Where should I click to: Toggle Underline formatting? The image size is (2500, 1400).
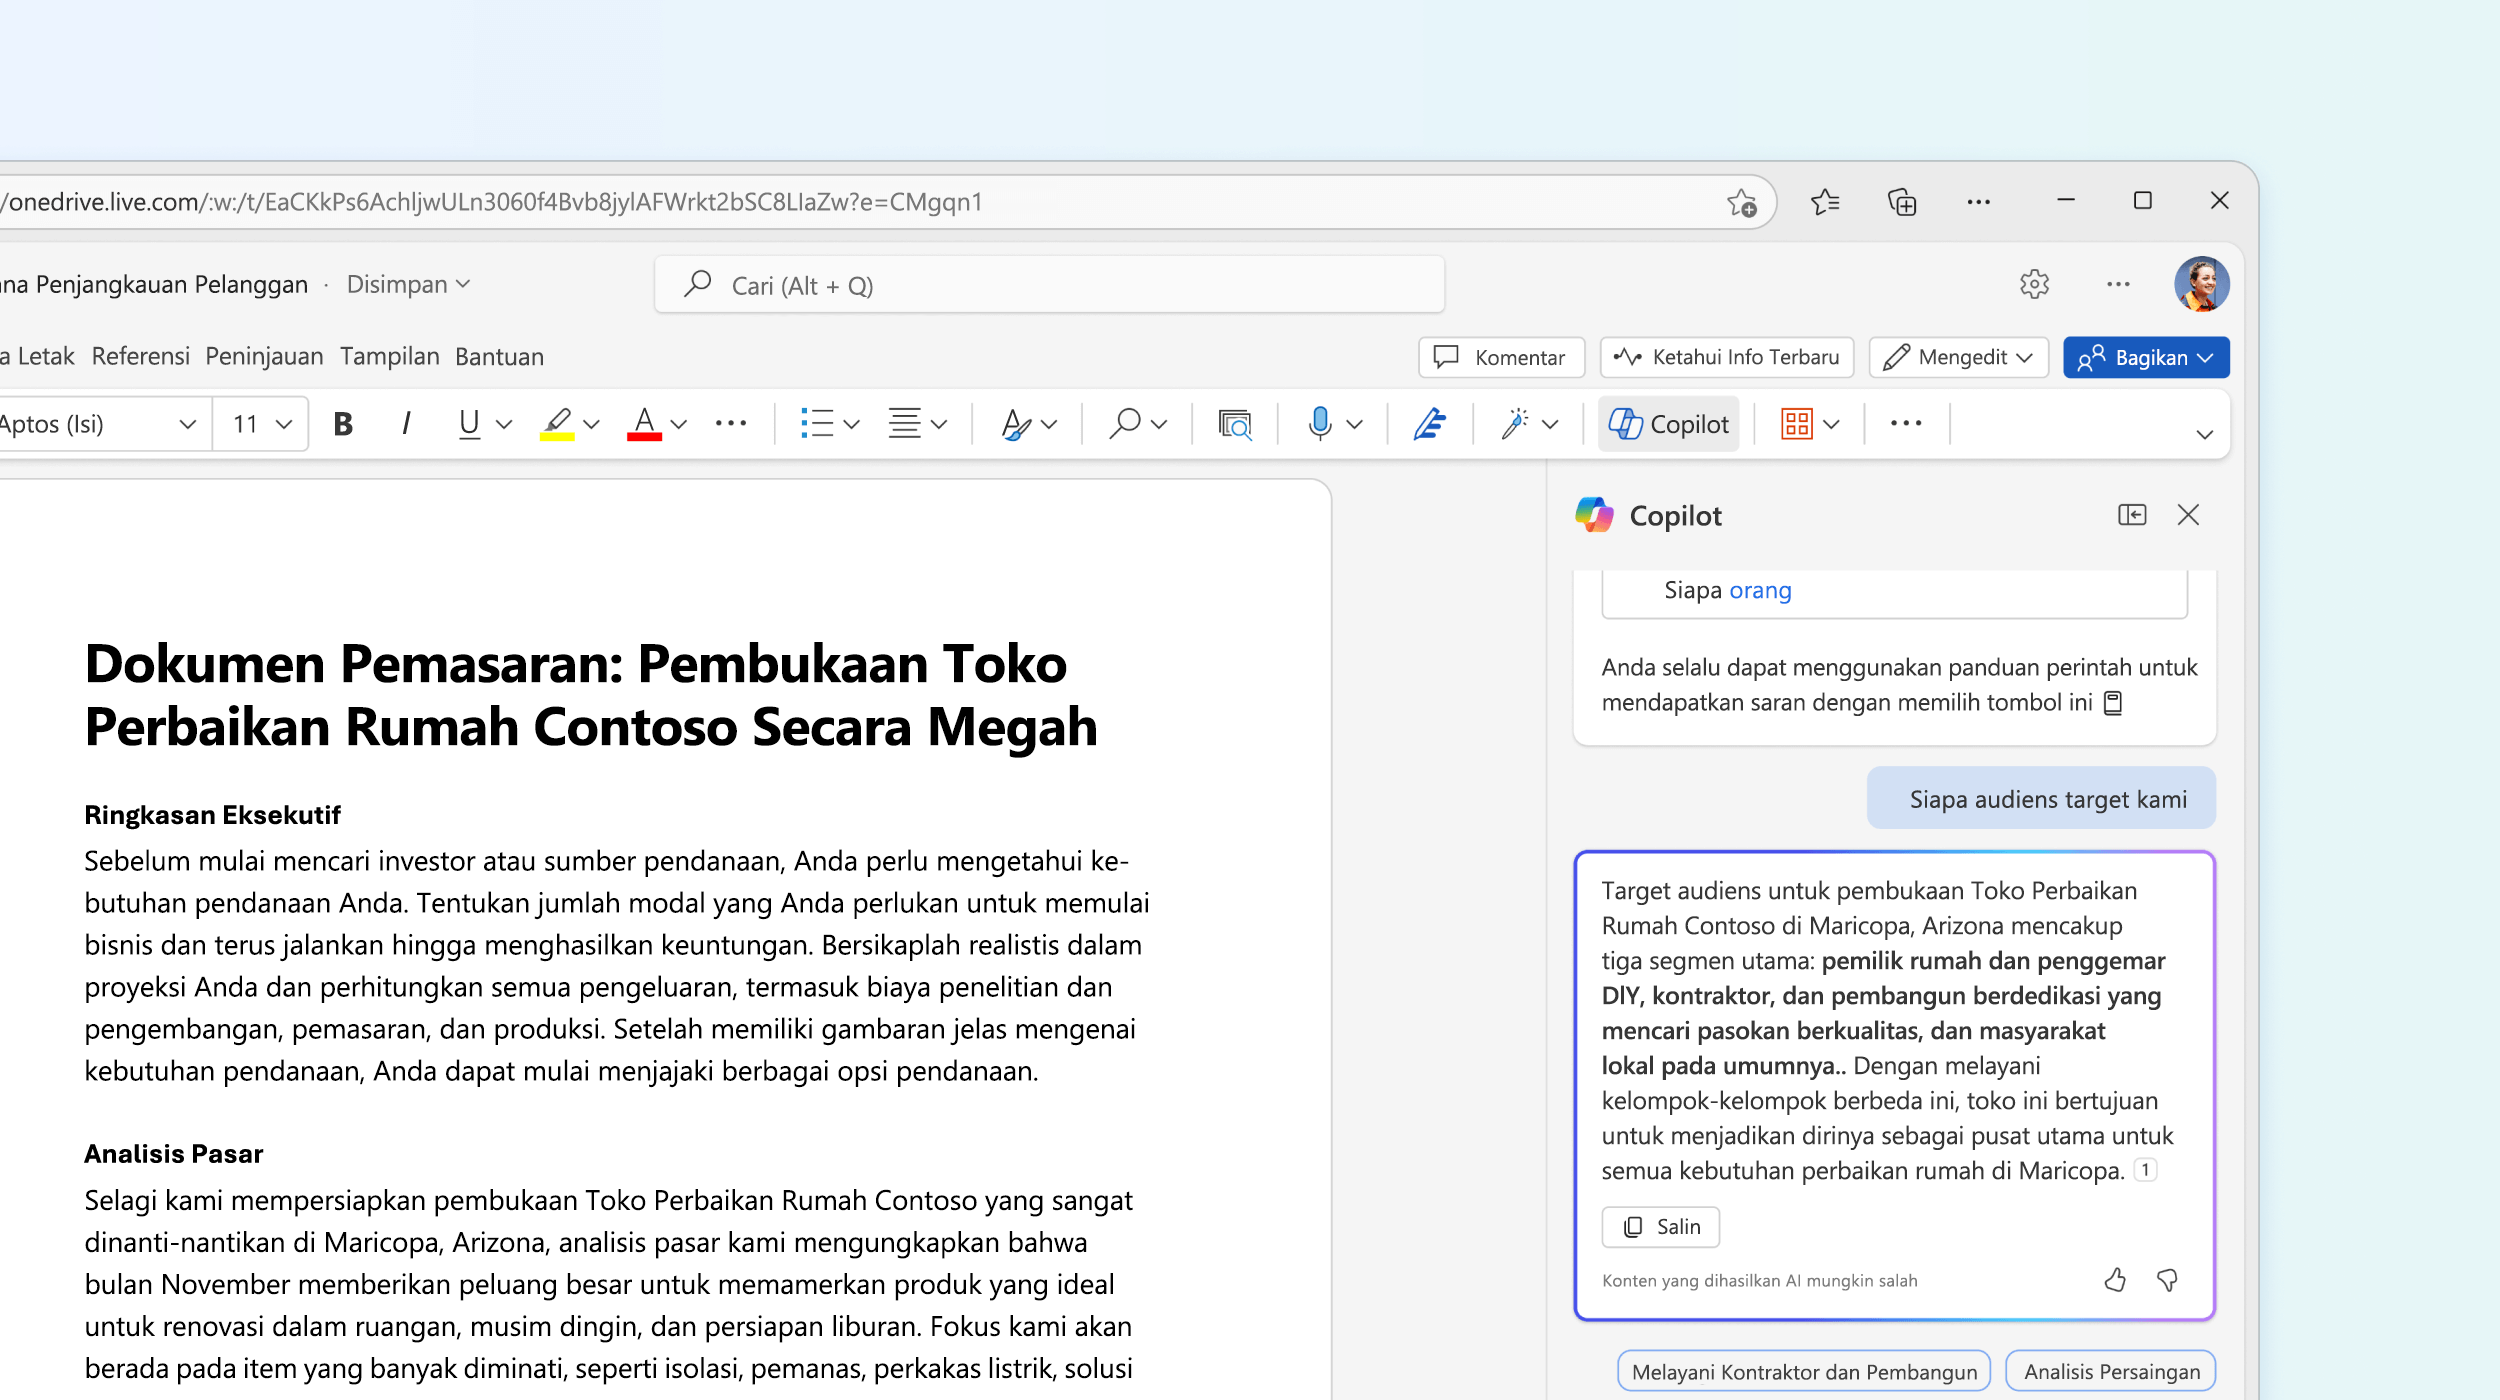coord(469,424)
